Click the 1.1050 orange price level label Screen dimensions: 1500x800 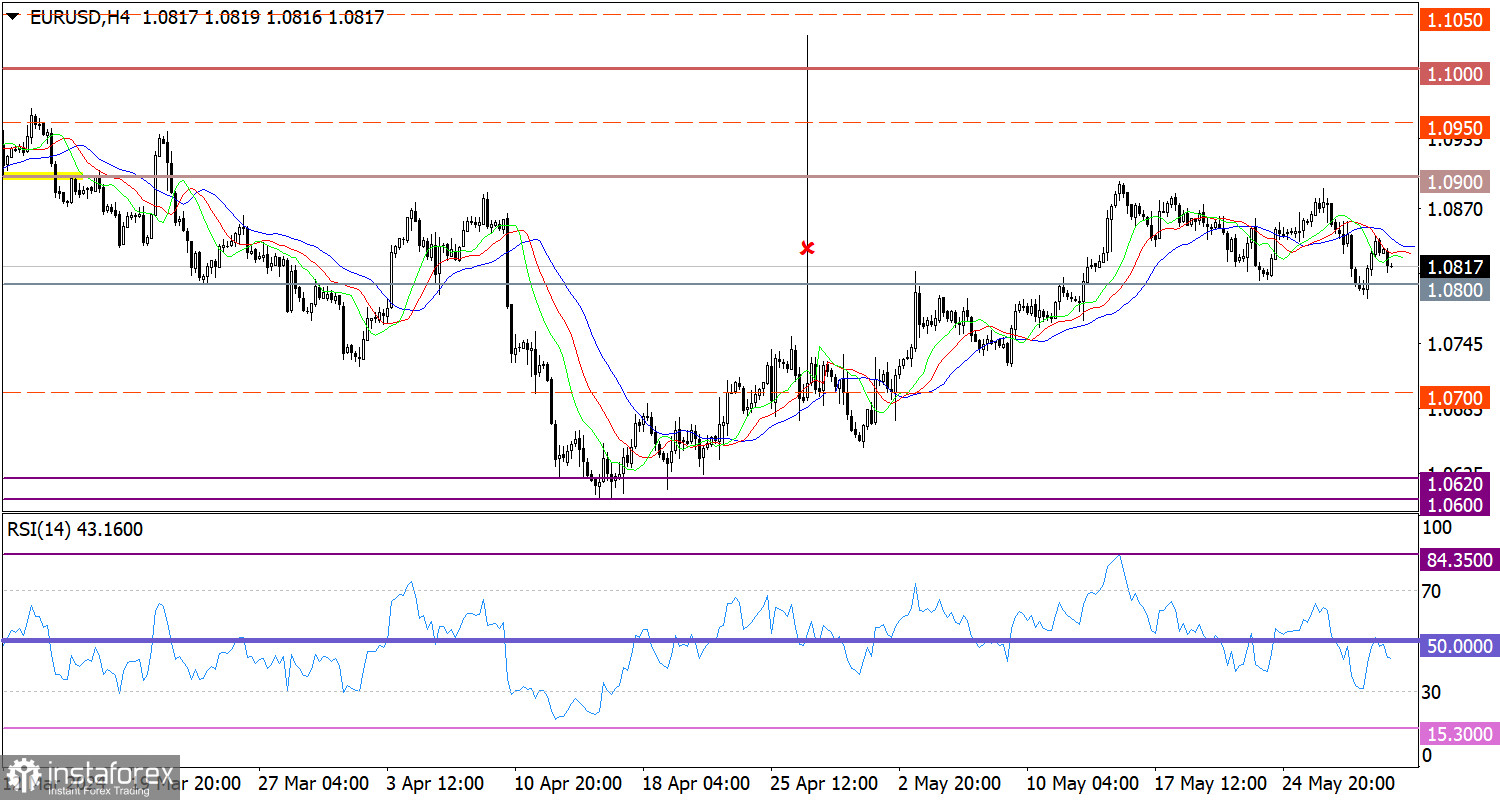tap(1455, 19)
